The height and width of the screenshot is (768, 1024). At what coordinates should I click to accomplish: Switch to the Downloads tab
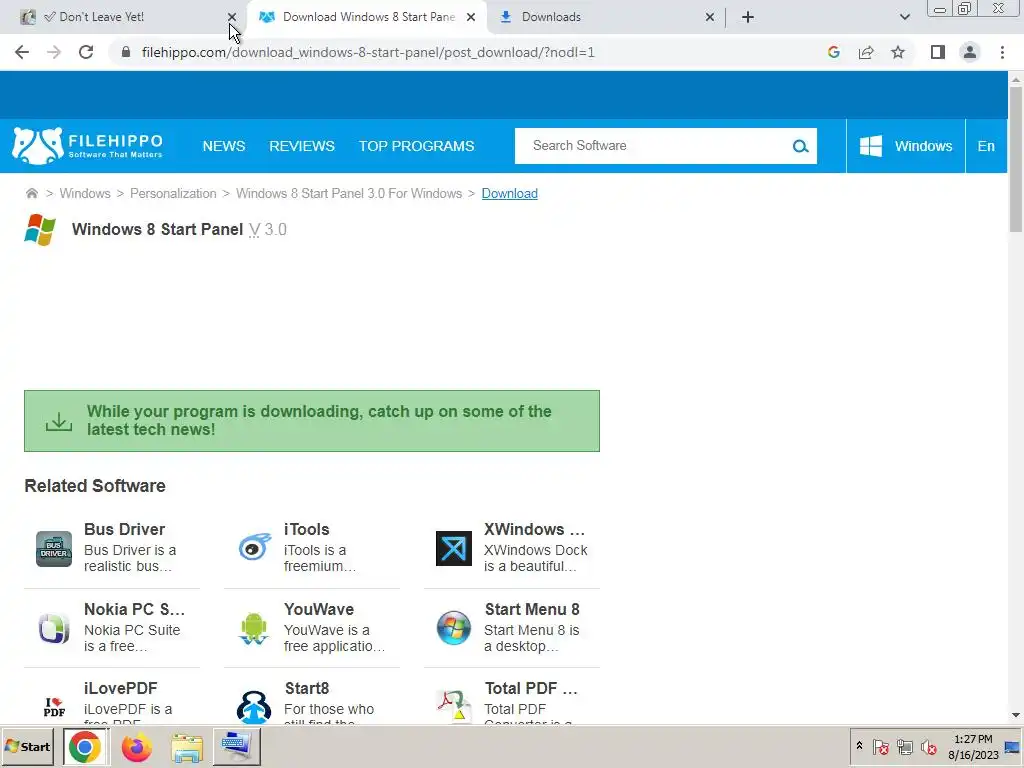point(605,17)
